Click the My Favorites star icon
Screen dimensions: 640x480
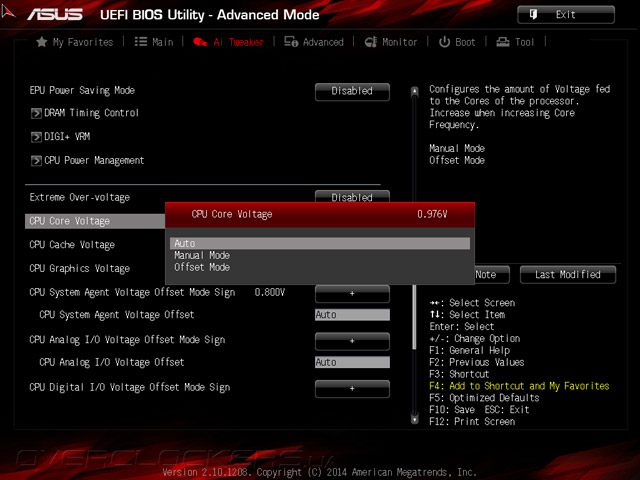(42, 42)
